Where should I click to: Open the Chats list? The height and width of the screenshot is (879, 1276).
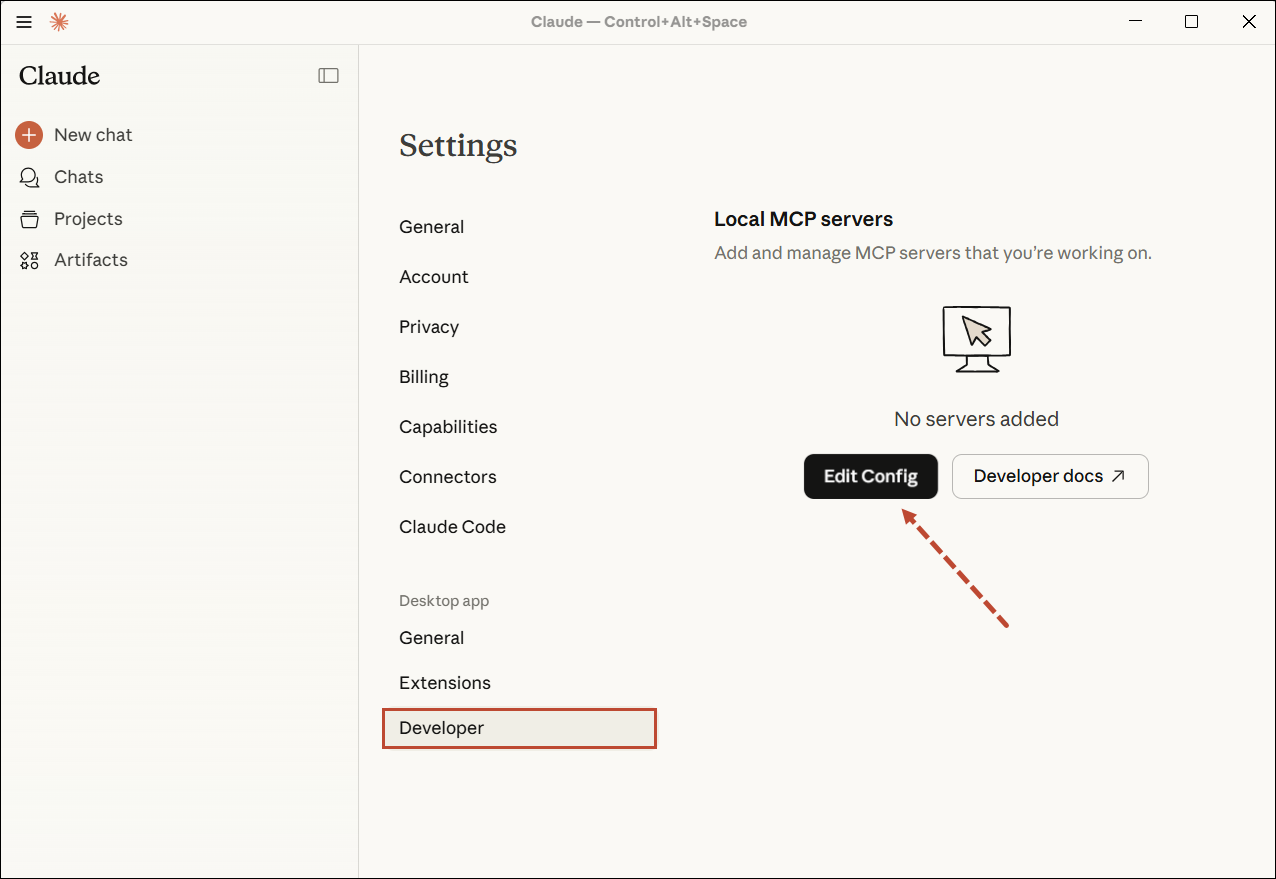pyautogui.click(x=79, y=177)
